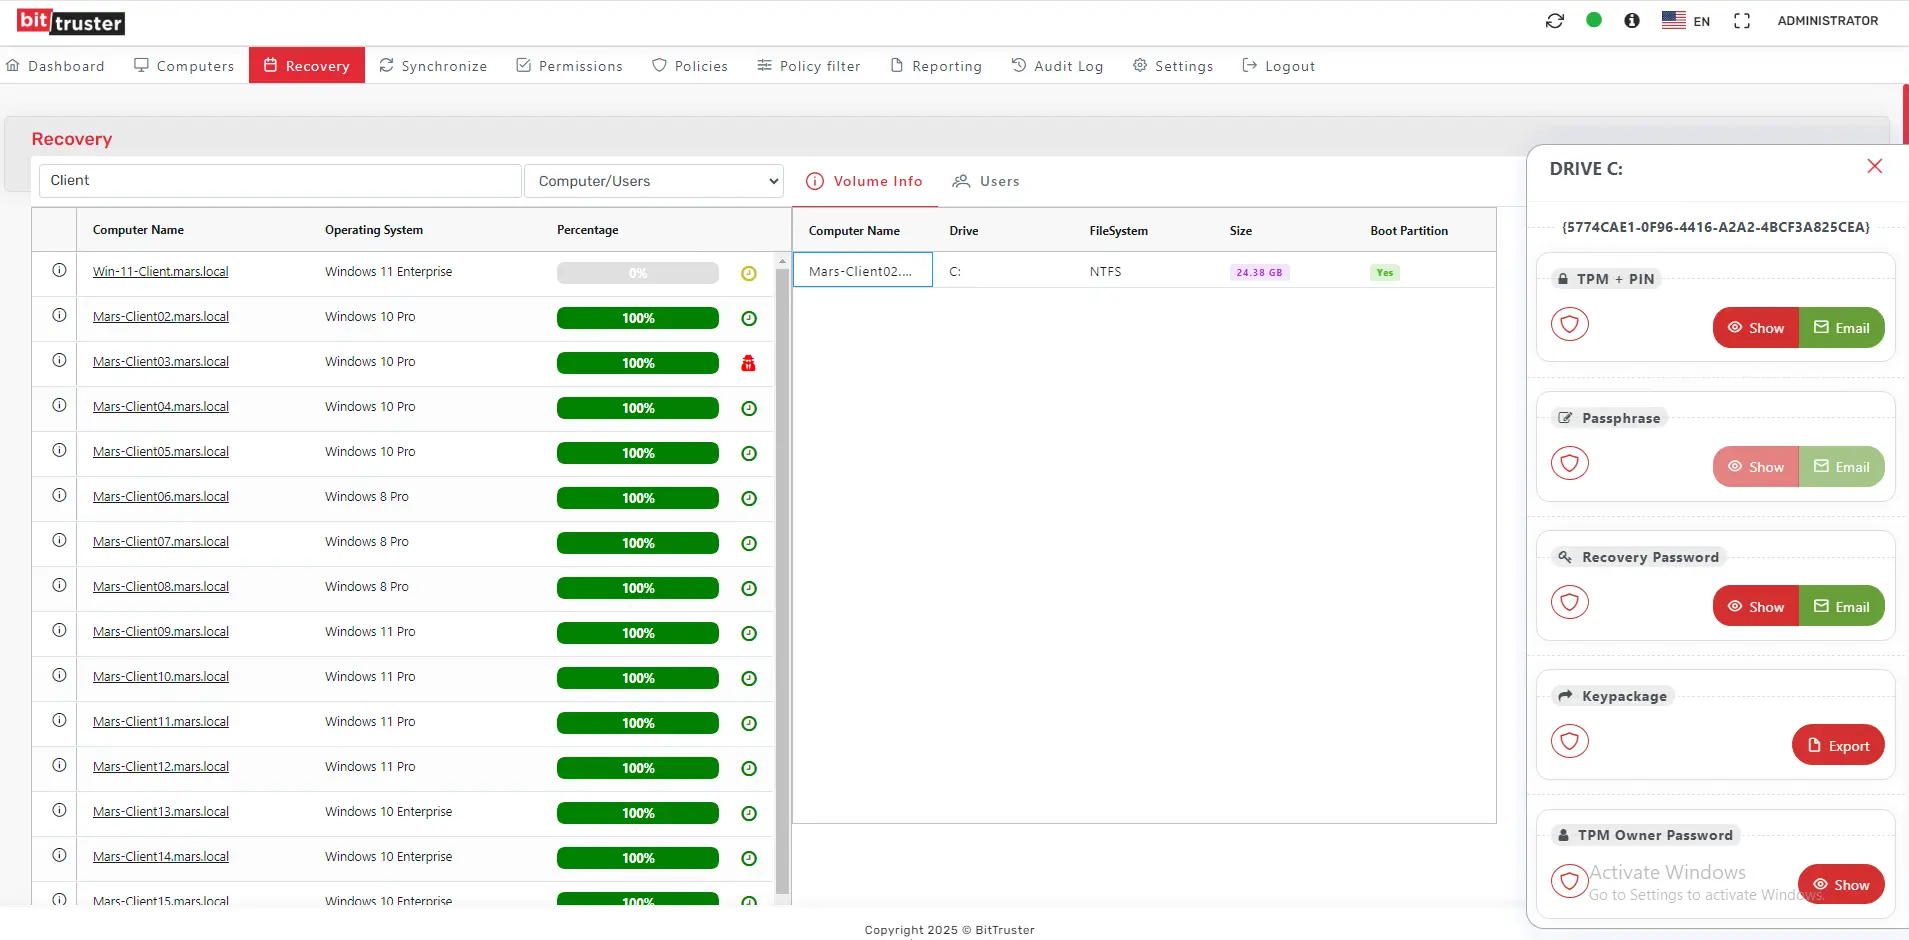Image resolution: width=1909 pixels, height=940 pixels.
Task: Toggle fullscreen mode icon
Action: [1742, 21]
